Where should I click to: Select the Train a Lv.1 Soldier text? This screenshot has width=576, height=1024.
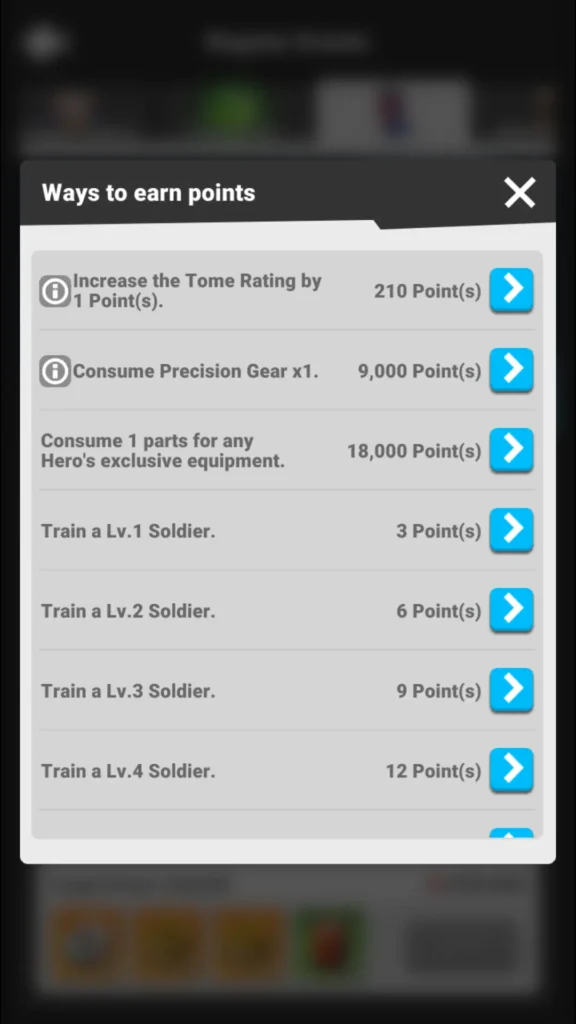coord(128,531)
